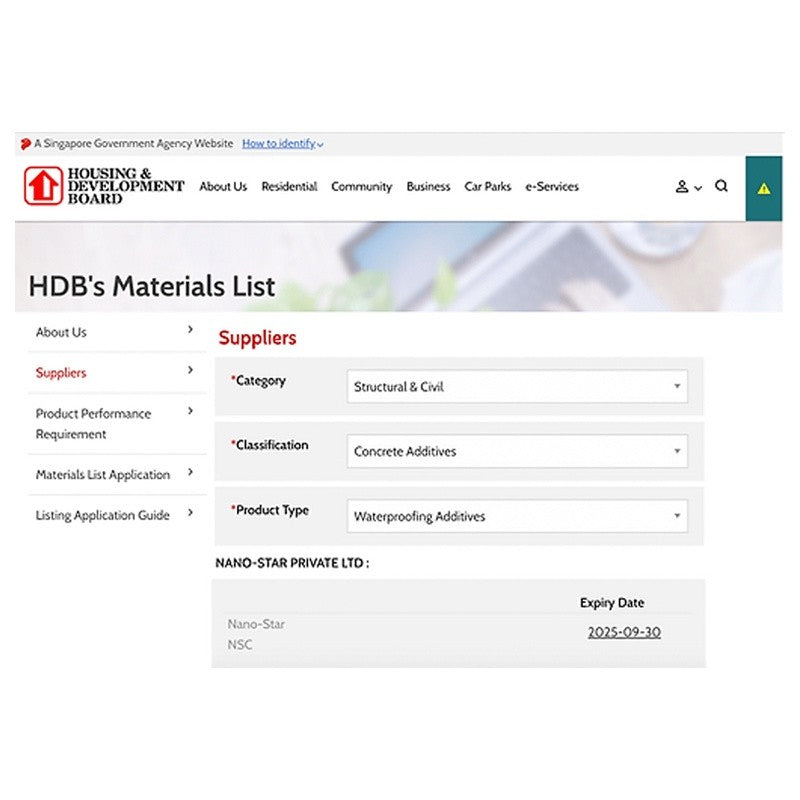Open Listing Application Guide sidebar item
800x800 pixels.
(x=103, y=515)
